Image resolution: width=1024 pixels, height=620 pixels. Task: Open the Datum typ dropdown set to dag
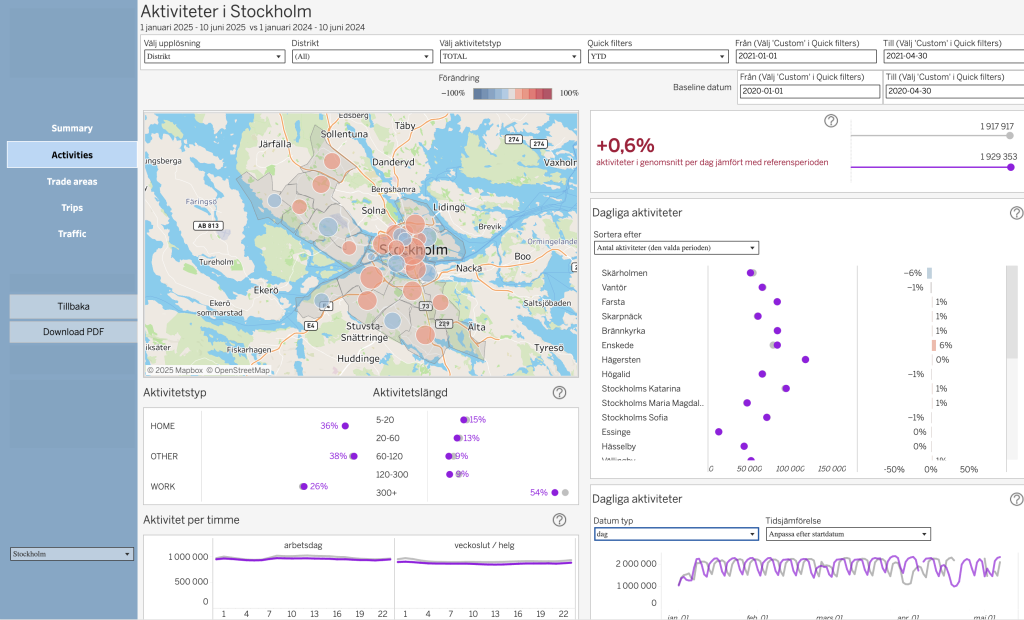(676, 534)
